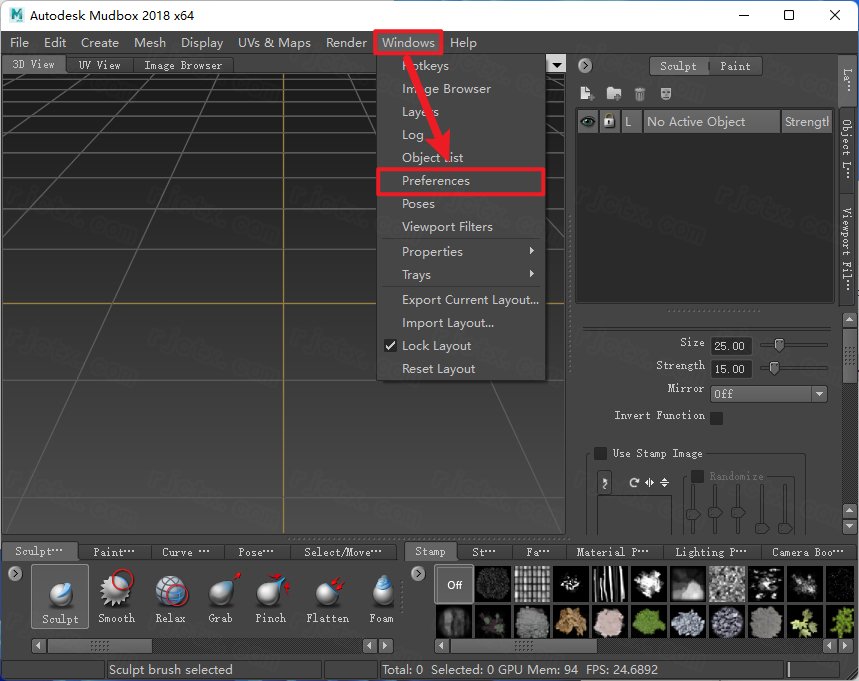Screen dimensions: 859x681
Task: Choose the Off stamp thumbnail
Action: coord(454,585)
